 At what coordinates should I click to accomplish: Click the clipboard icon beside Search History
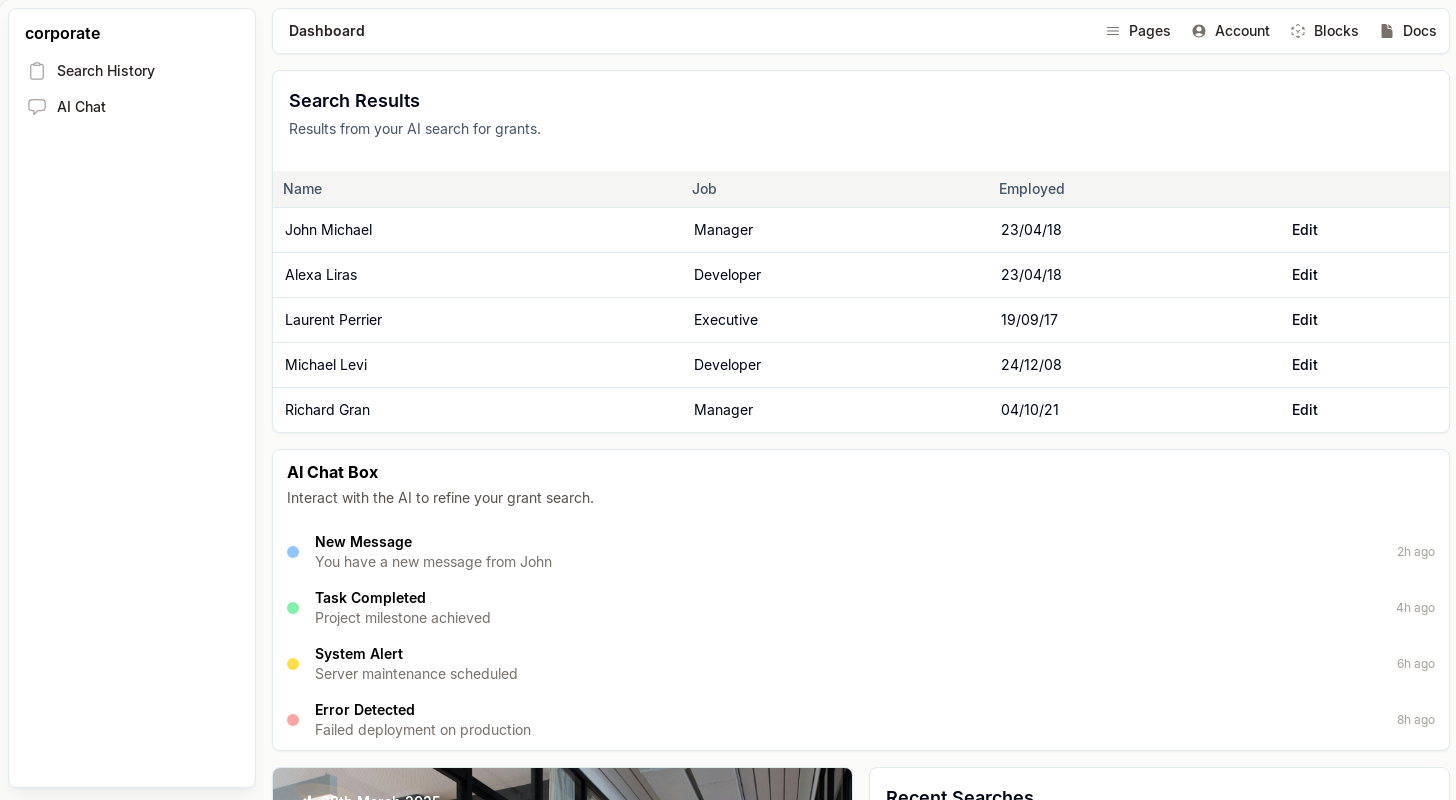click(37, 71)
